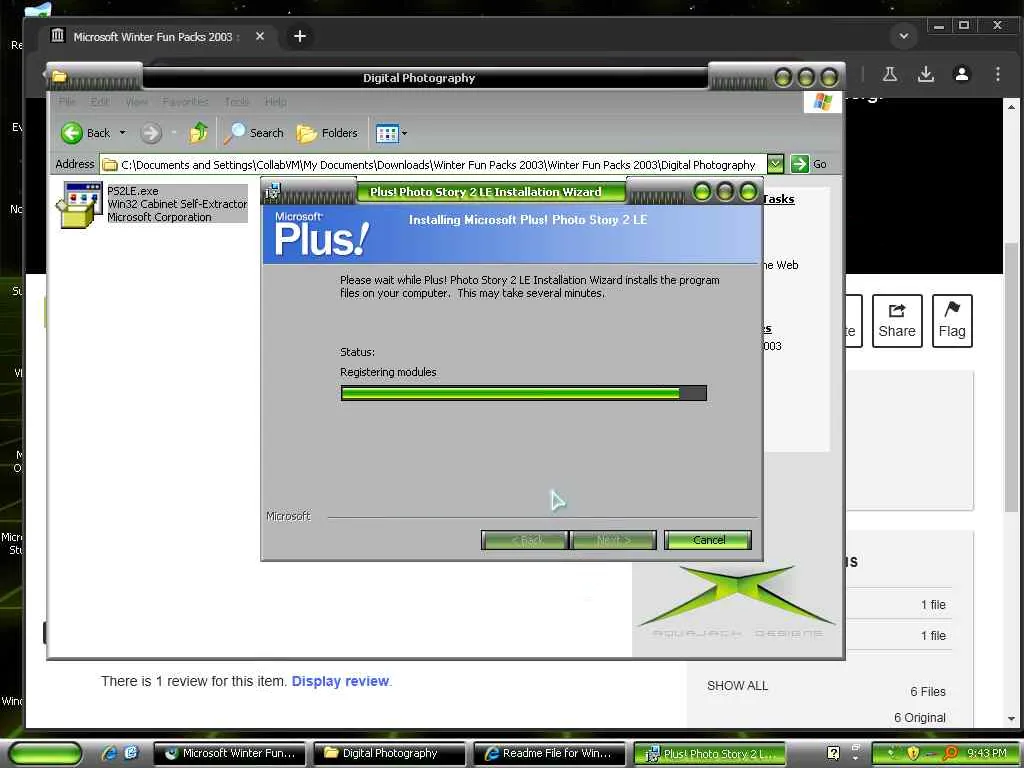Close the Microsoft Winter Fun Packs tab
Screen dimensions: 1024x768
[x=260, y=36]
